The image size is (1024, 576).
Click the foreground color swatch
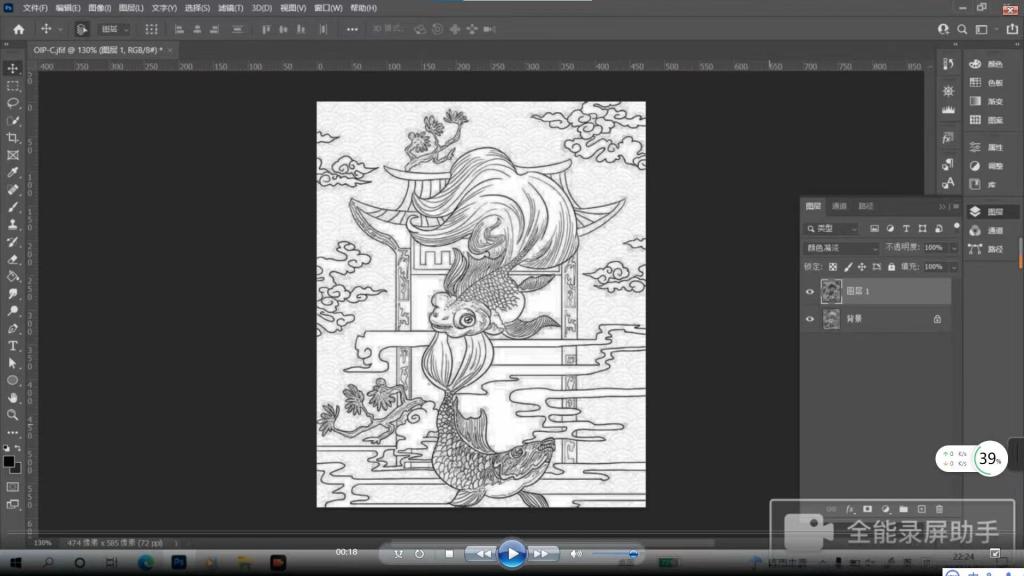coord(9,461)
